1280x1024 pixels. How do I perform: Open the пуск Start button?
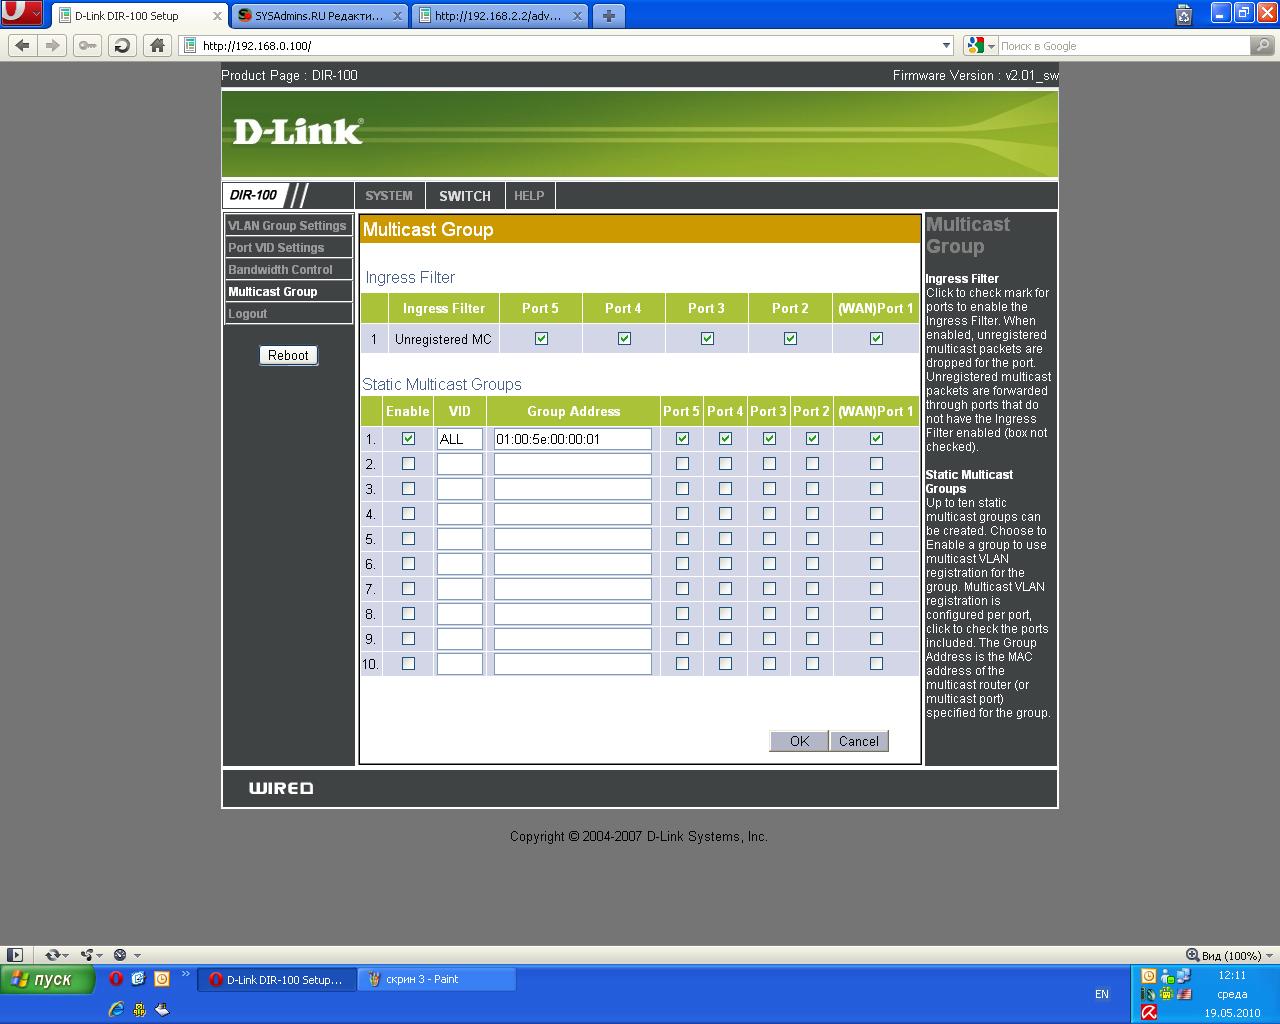point(48,979)
